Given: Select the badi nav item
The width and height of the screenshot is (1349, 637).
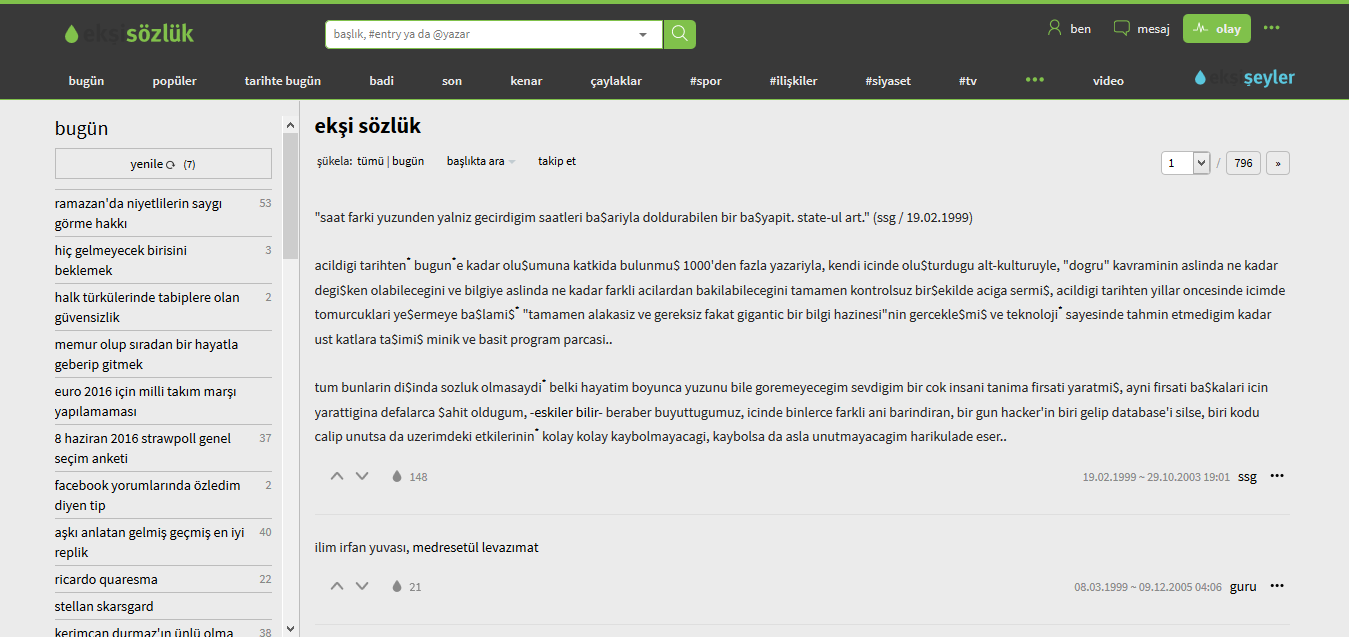Looking at the screenshot, I should coord(381,81).
